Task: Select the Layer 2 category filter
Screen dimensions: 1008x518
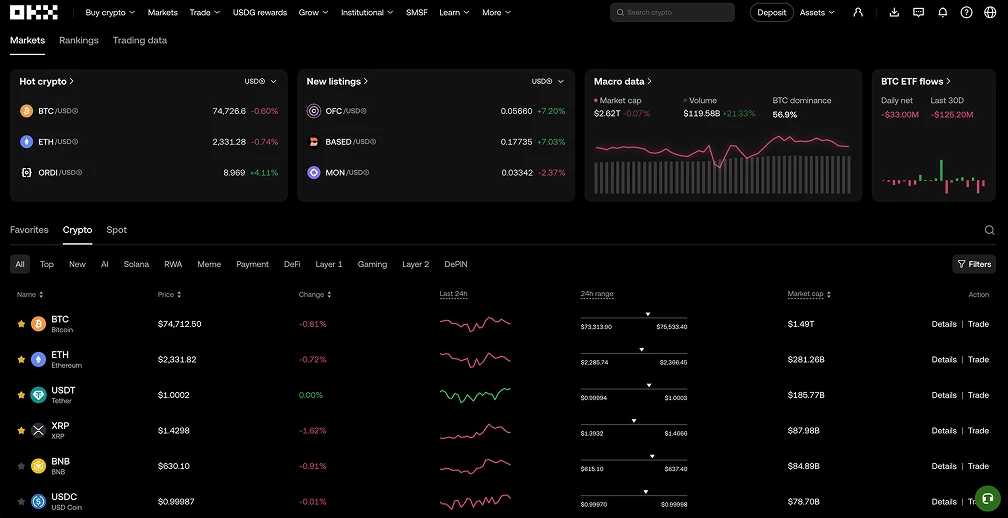Action: tap(415, 264)
